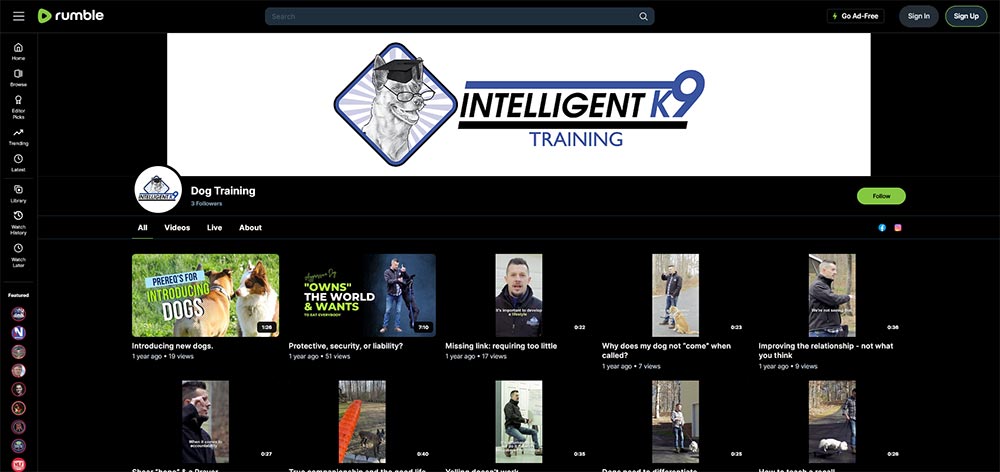
Task: Click the "1 year ago • 51 views" text
Action: pos(320,357)
